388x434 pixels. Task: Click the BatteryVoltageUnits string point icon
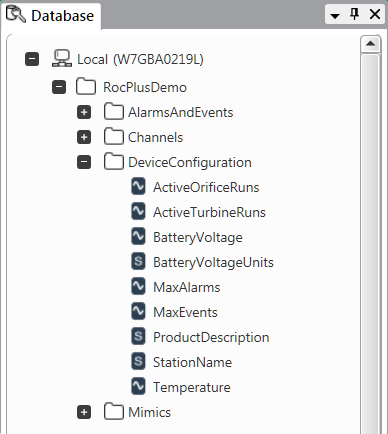(138, 261)
